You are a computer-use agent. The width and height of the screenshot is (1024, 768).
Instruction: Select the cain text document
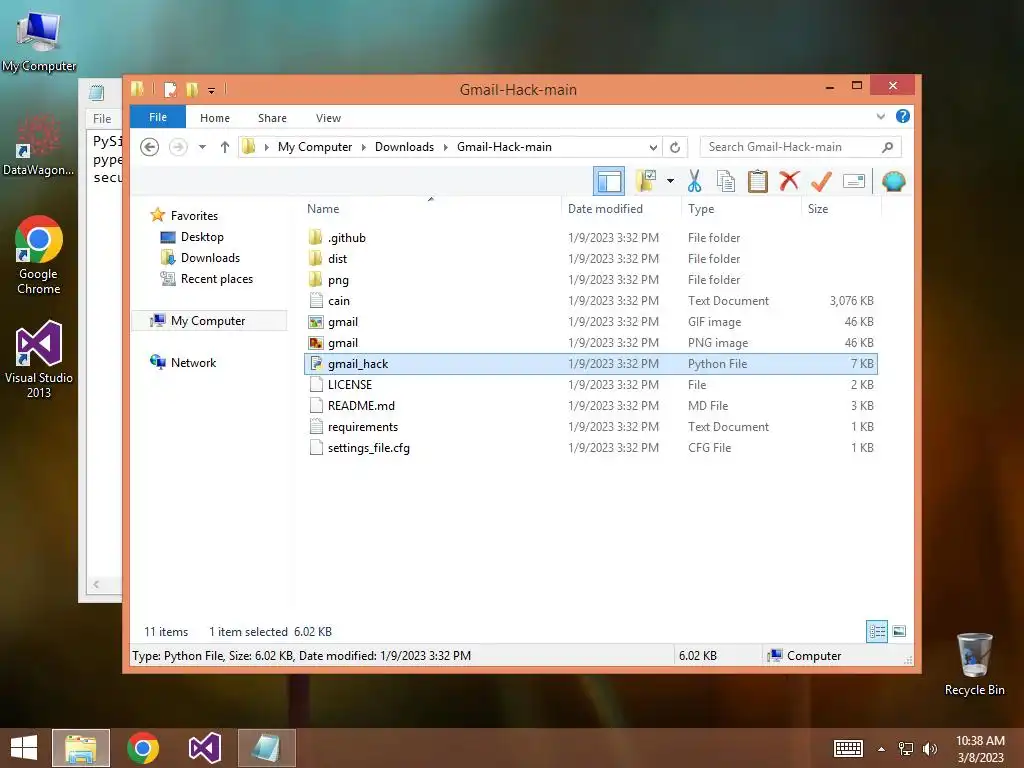point(590,300)
